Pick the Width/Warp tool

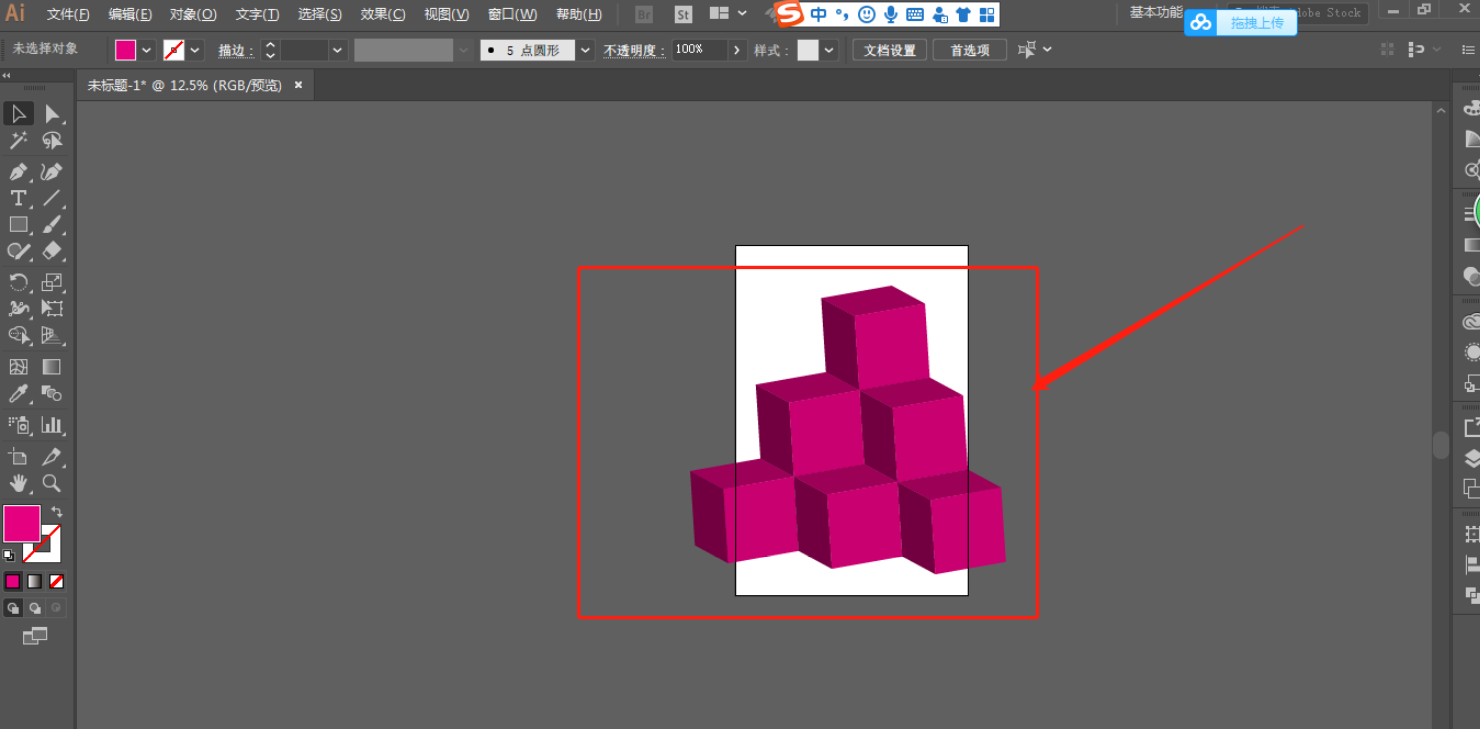click(18, 309)
